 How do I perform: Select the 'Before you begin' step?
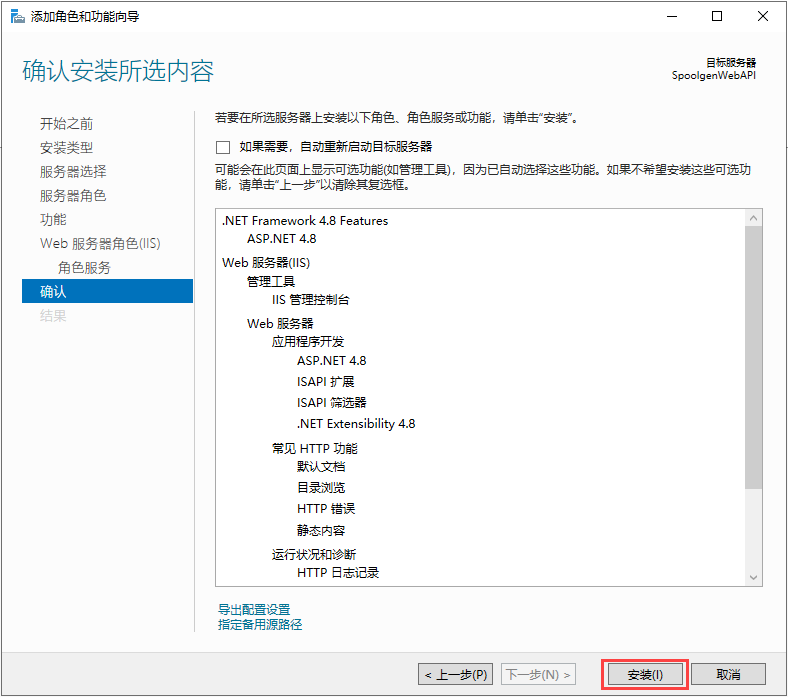[66, 124]
